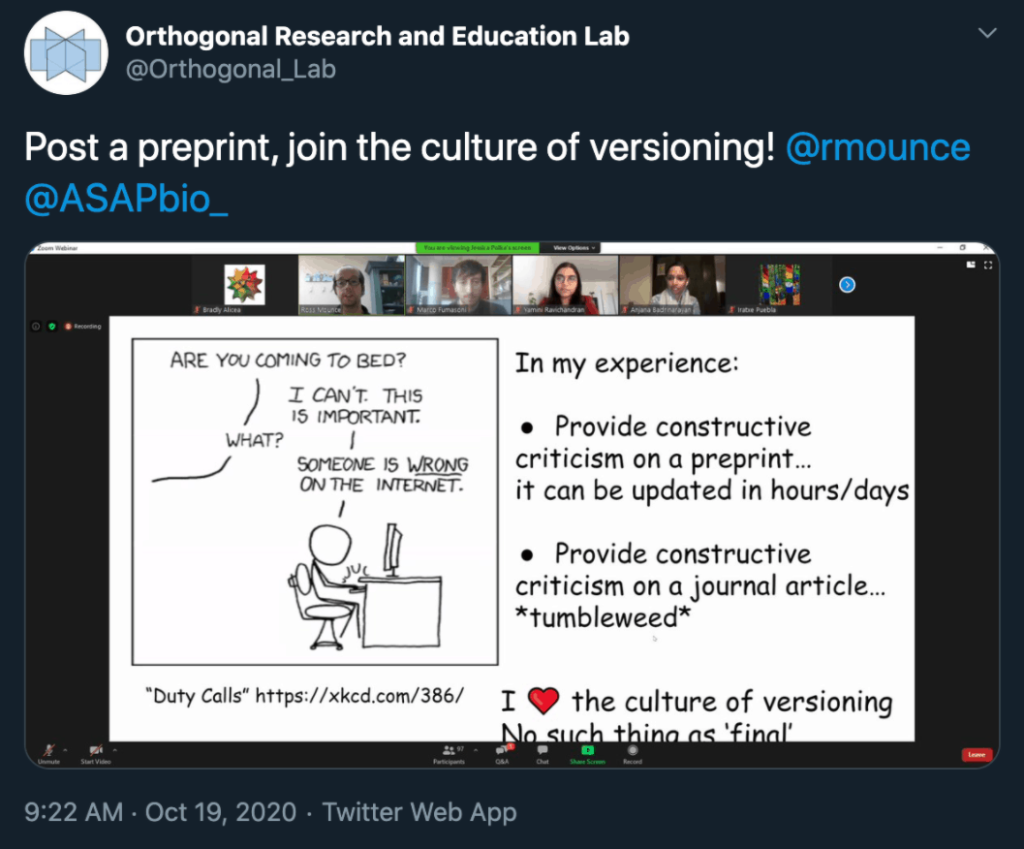Expand video options arrow beside Start Video

coord(114,748)
